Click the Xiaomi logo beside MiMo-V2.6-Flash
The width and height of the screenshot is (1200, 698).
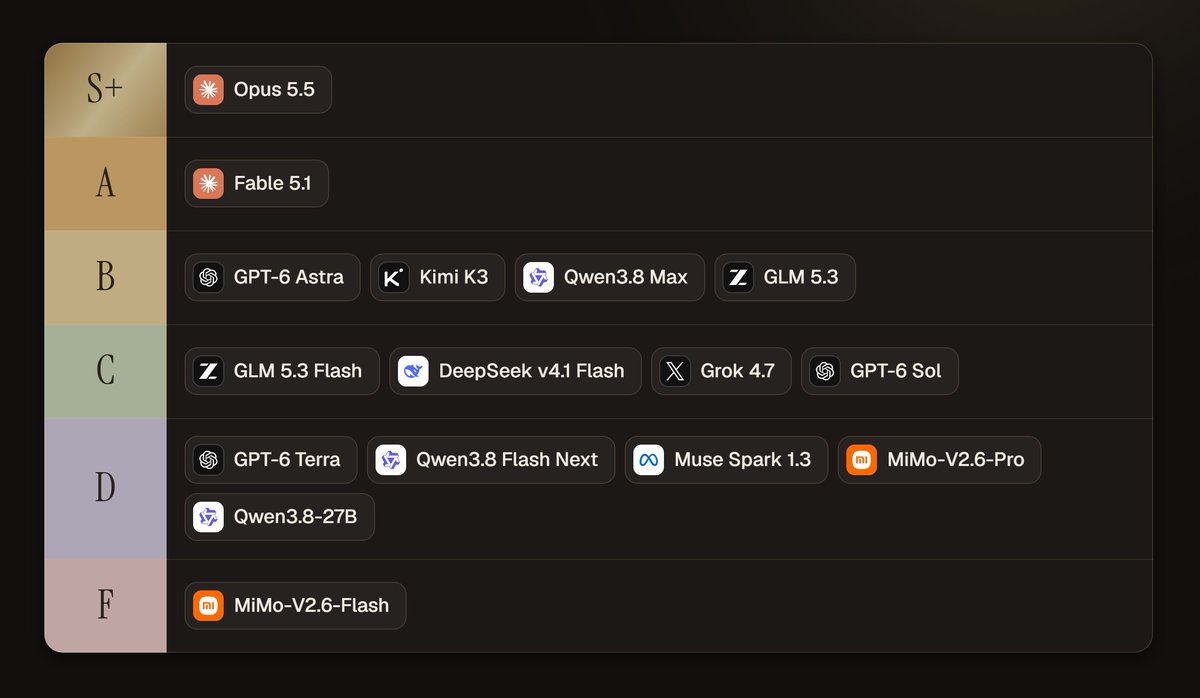209,606
